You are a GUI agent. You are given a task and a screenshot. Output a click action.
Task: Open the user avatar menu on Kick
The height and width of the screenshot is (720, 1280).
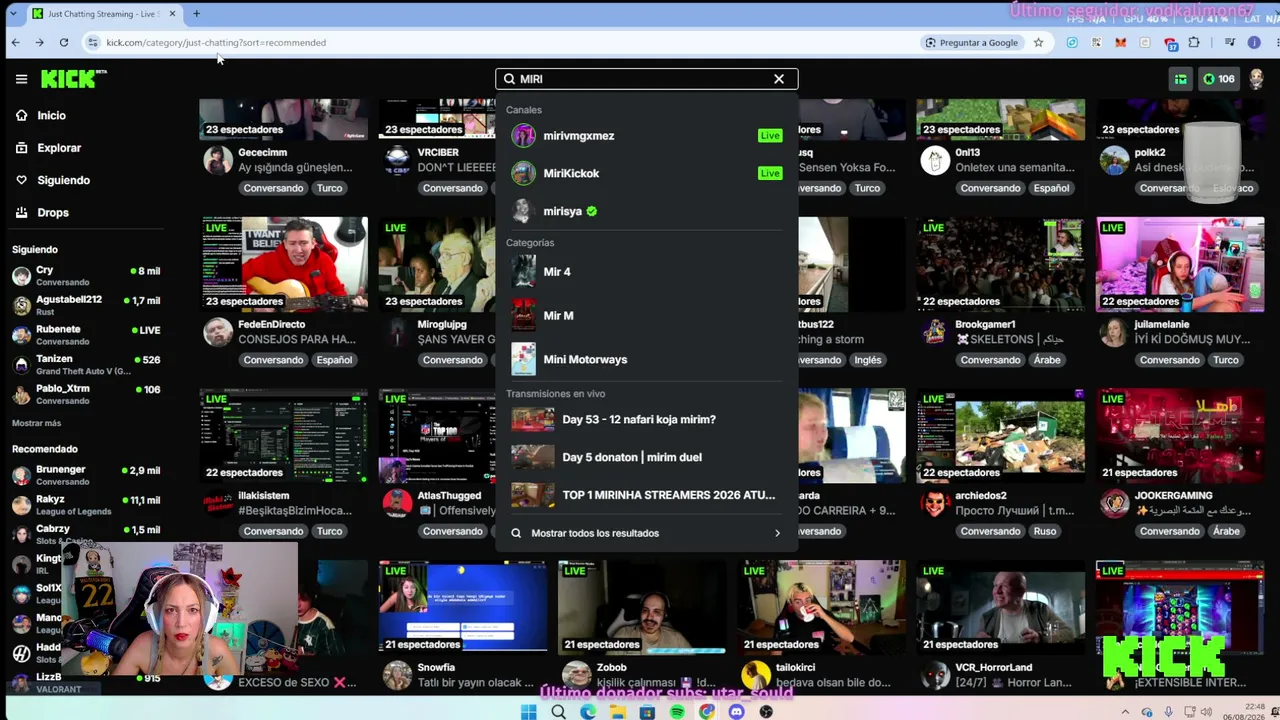(1257, 79)
